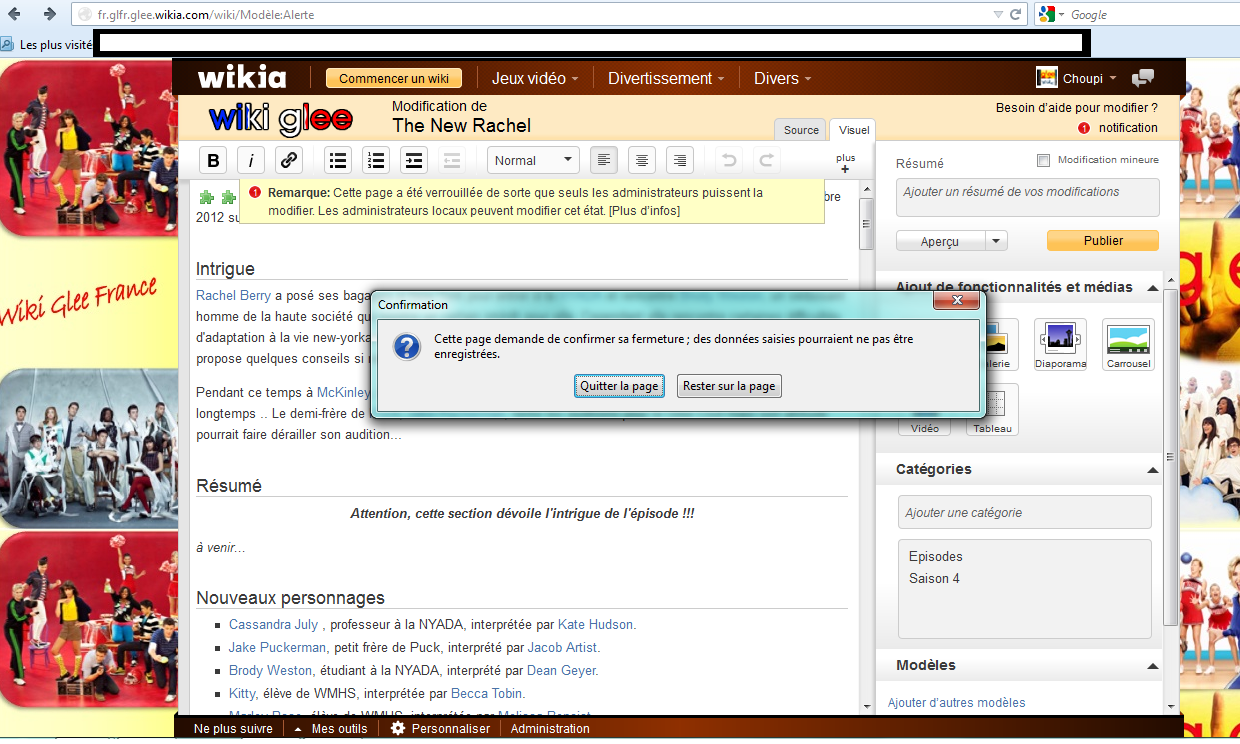This screenshot has width=1240, height=744.
Task: Expand the Divers menu
Action: (x=783, y=78)
